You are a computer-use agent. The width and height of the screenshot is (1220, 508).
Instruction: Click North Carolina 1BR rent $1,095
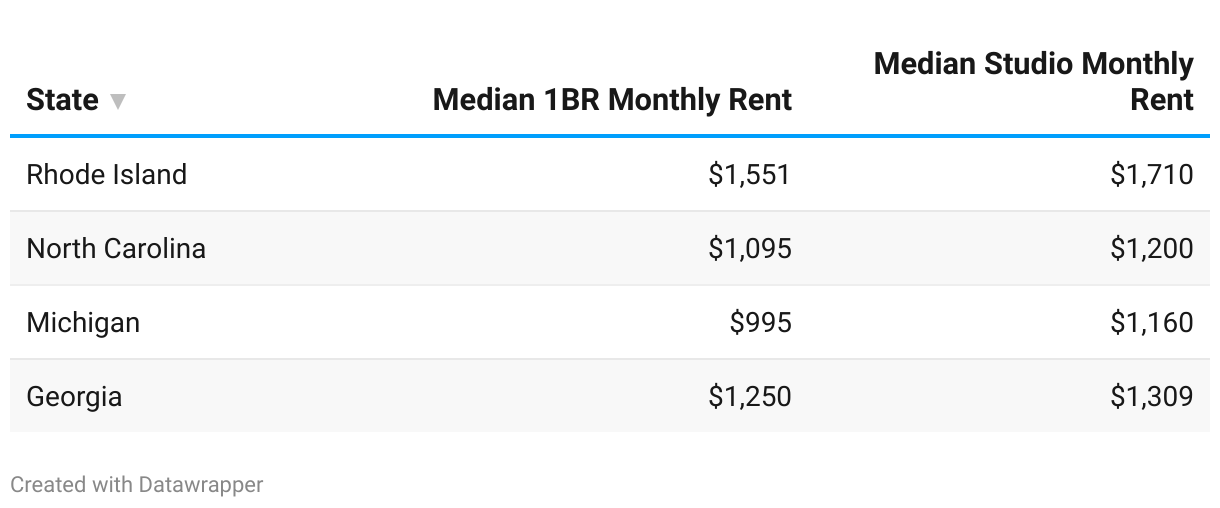point(750,248)
